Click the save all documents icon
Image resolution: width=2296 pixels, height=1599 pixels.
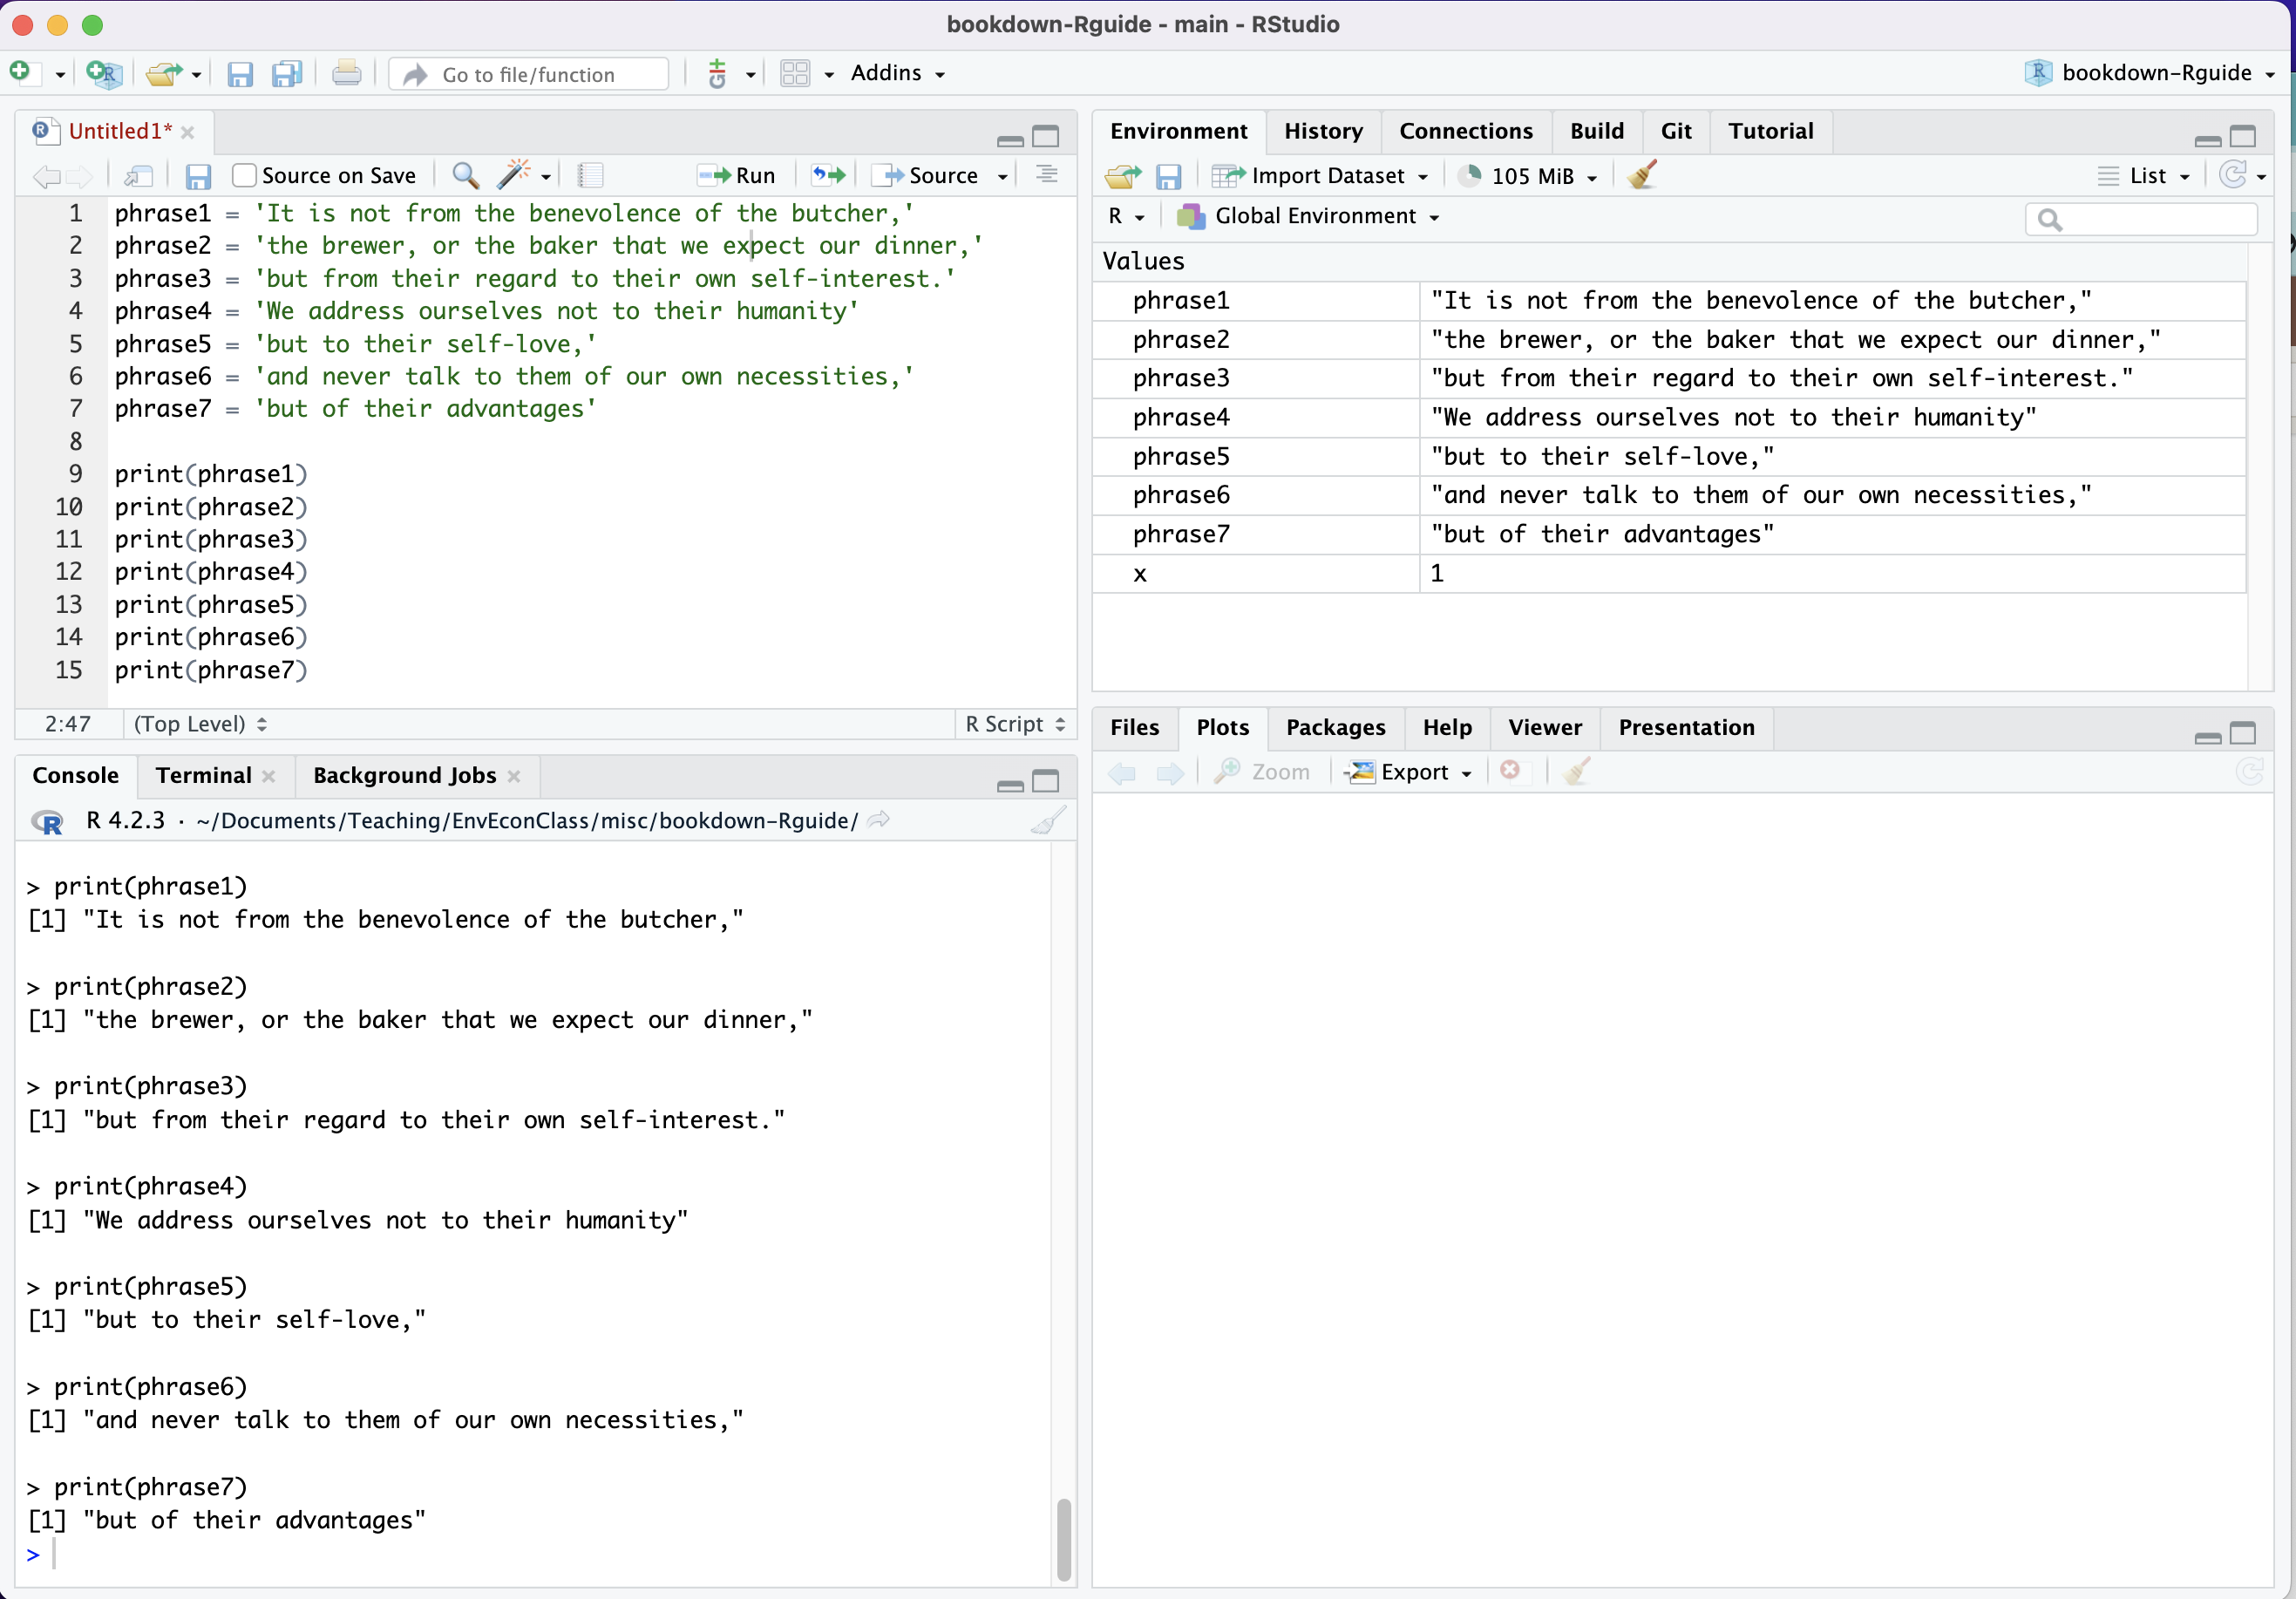tap(287, 74)
